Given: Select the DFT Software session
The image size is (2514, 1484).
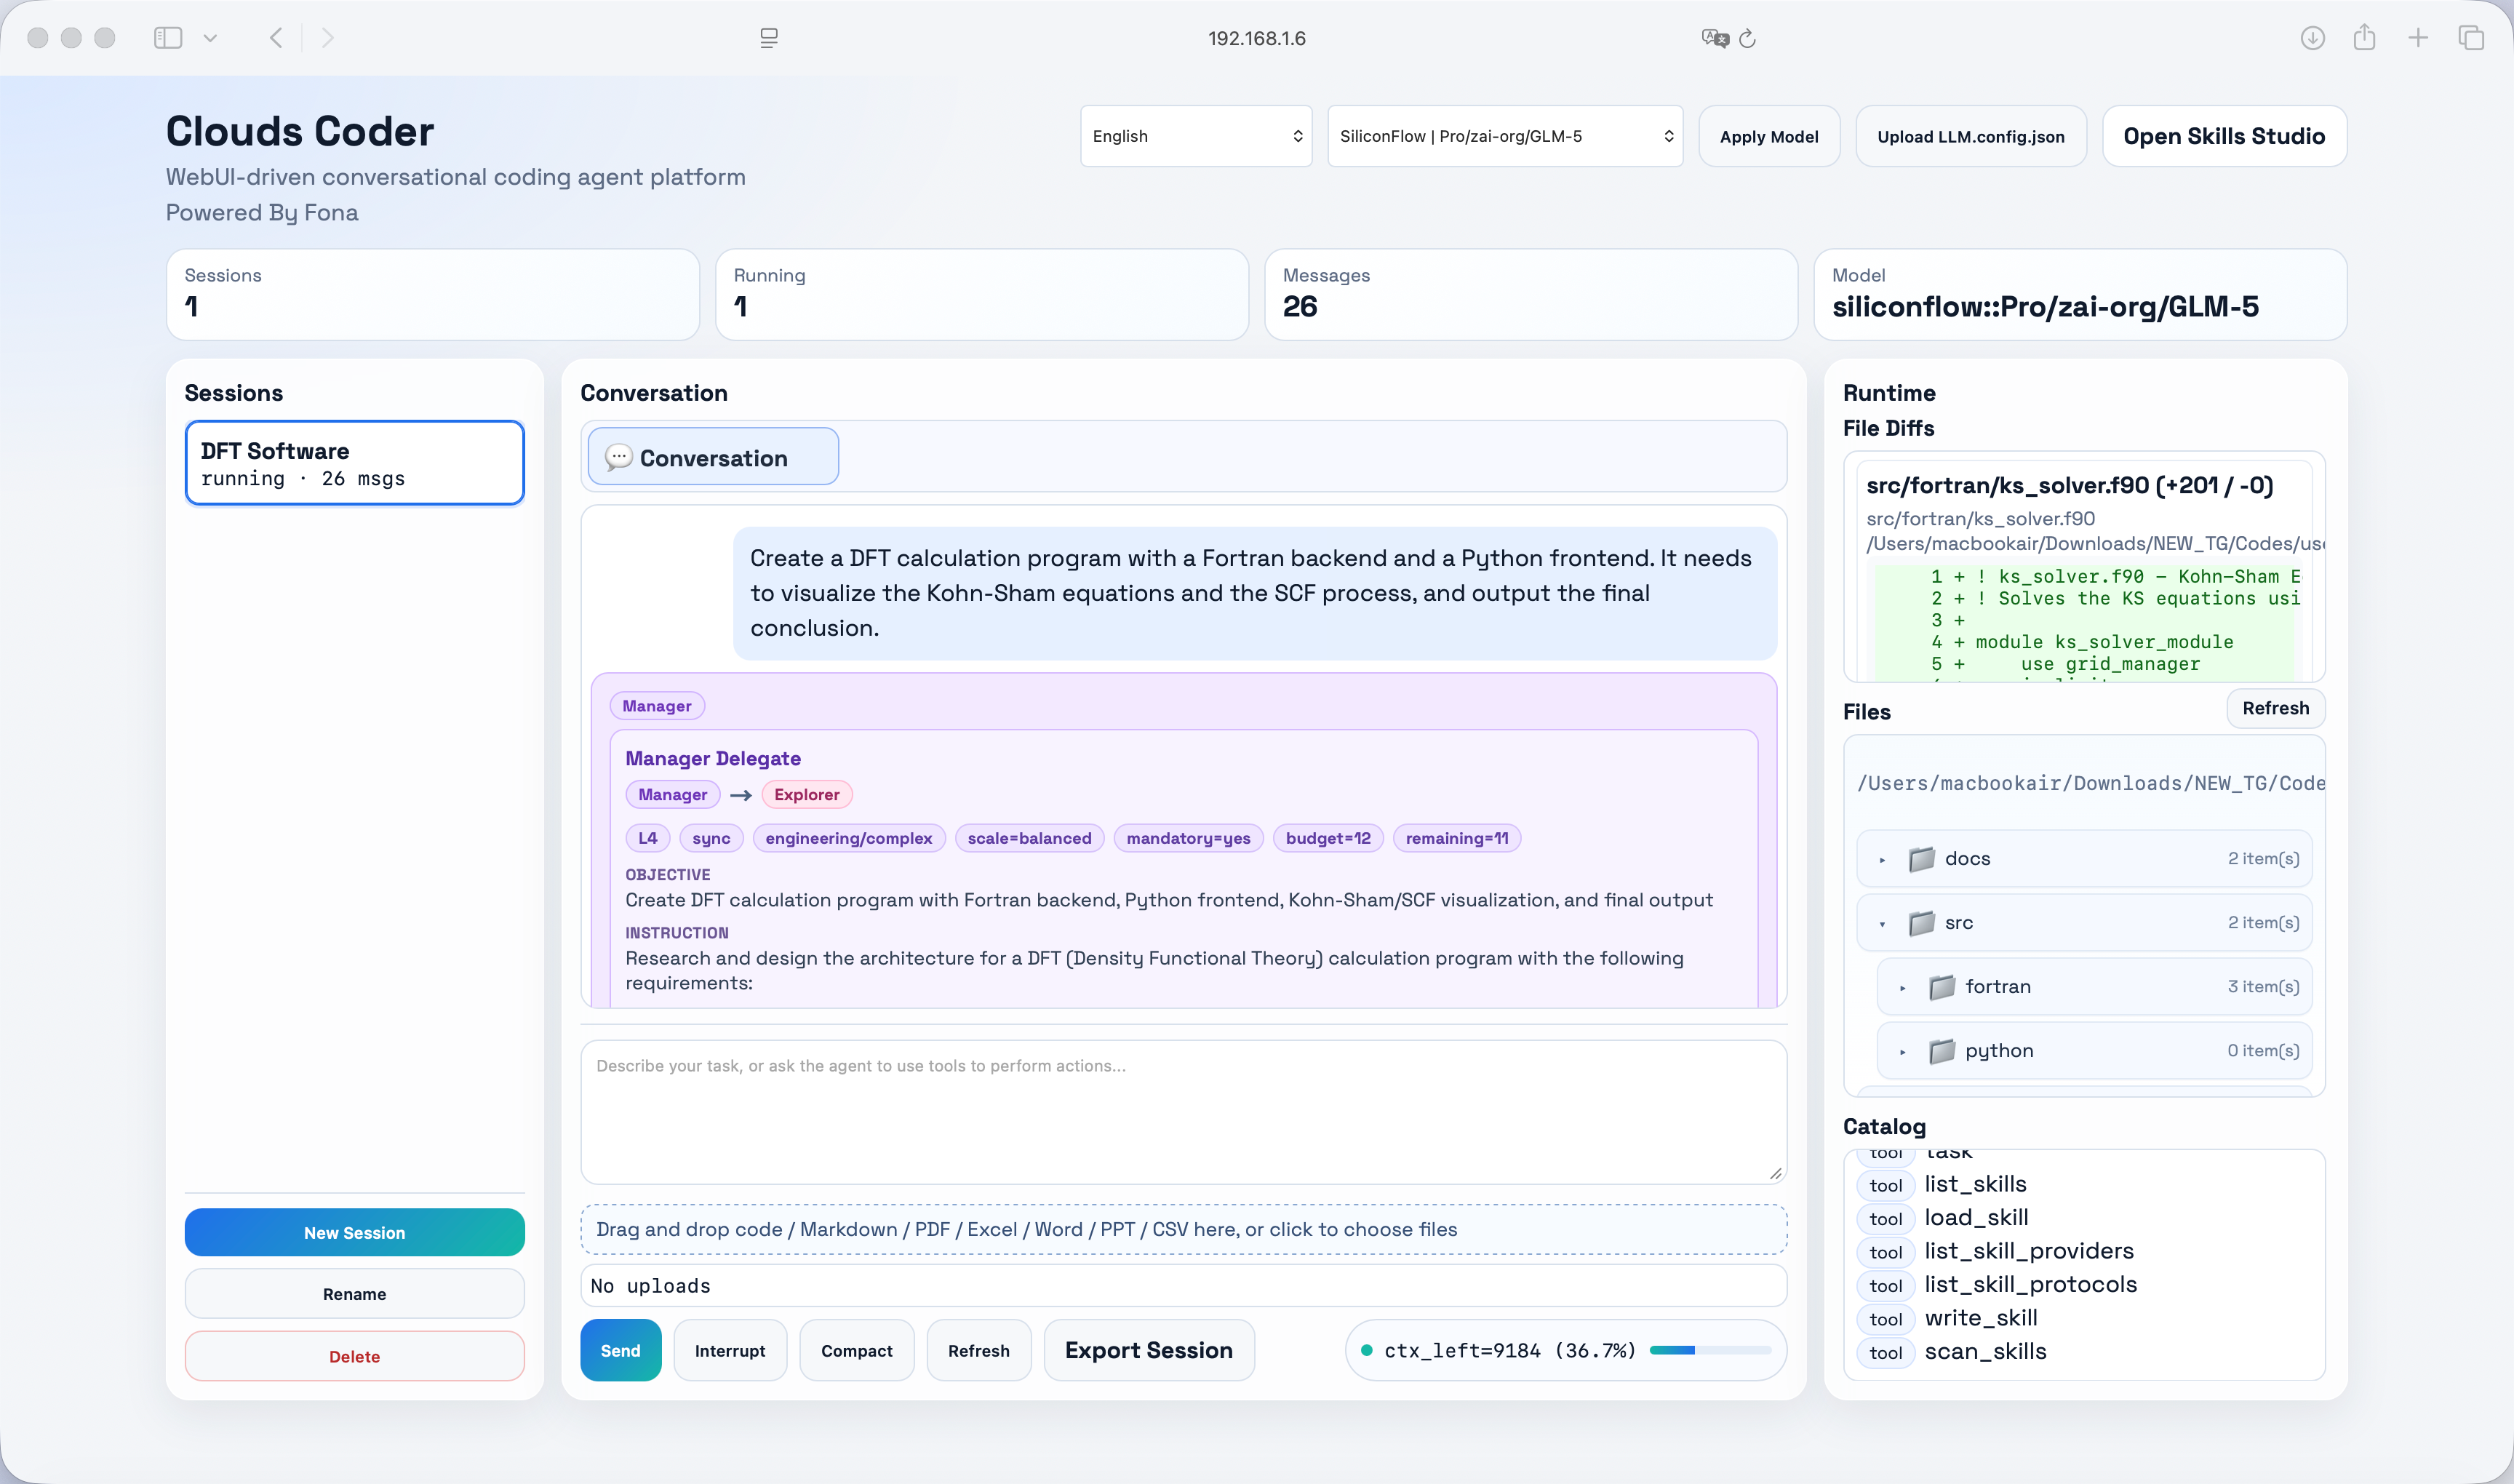Looking at the screenshot, I should pyautogui.click(x=355, y=463).
